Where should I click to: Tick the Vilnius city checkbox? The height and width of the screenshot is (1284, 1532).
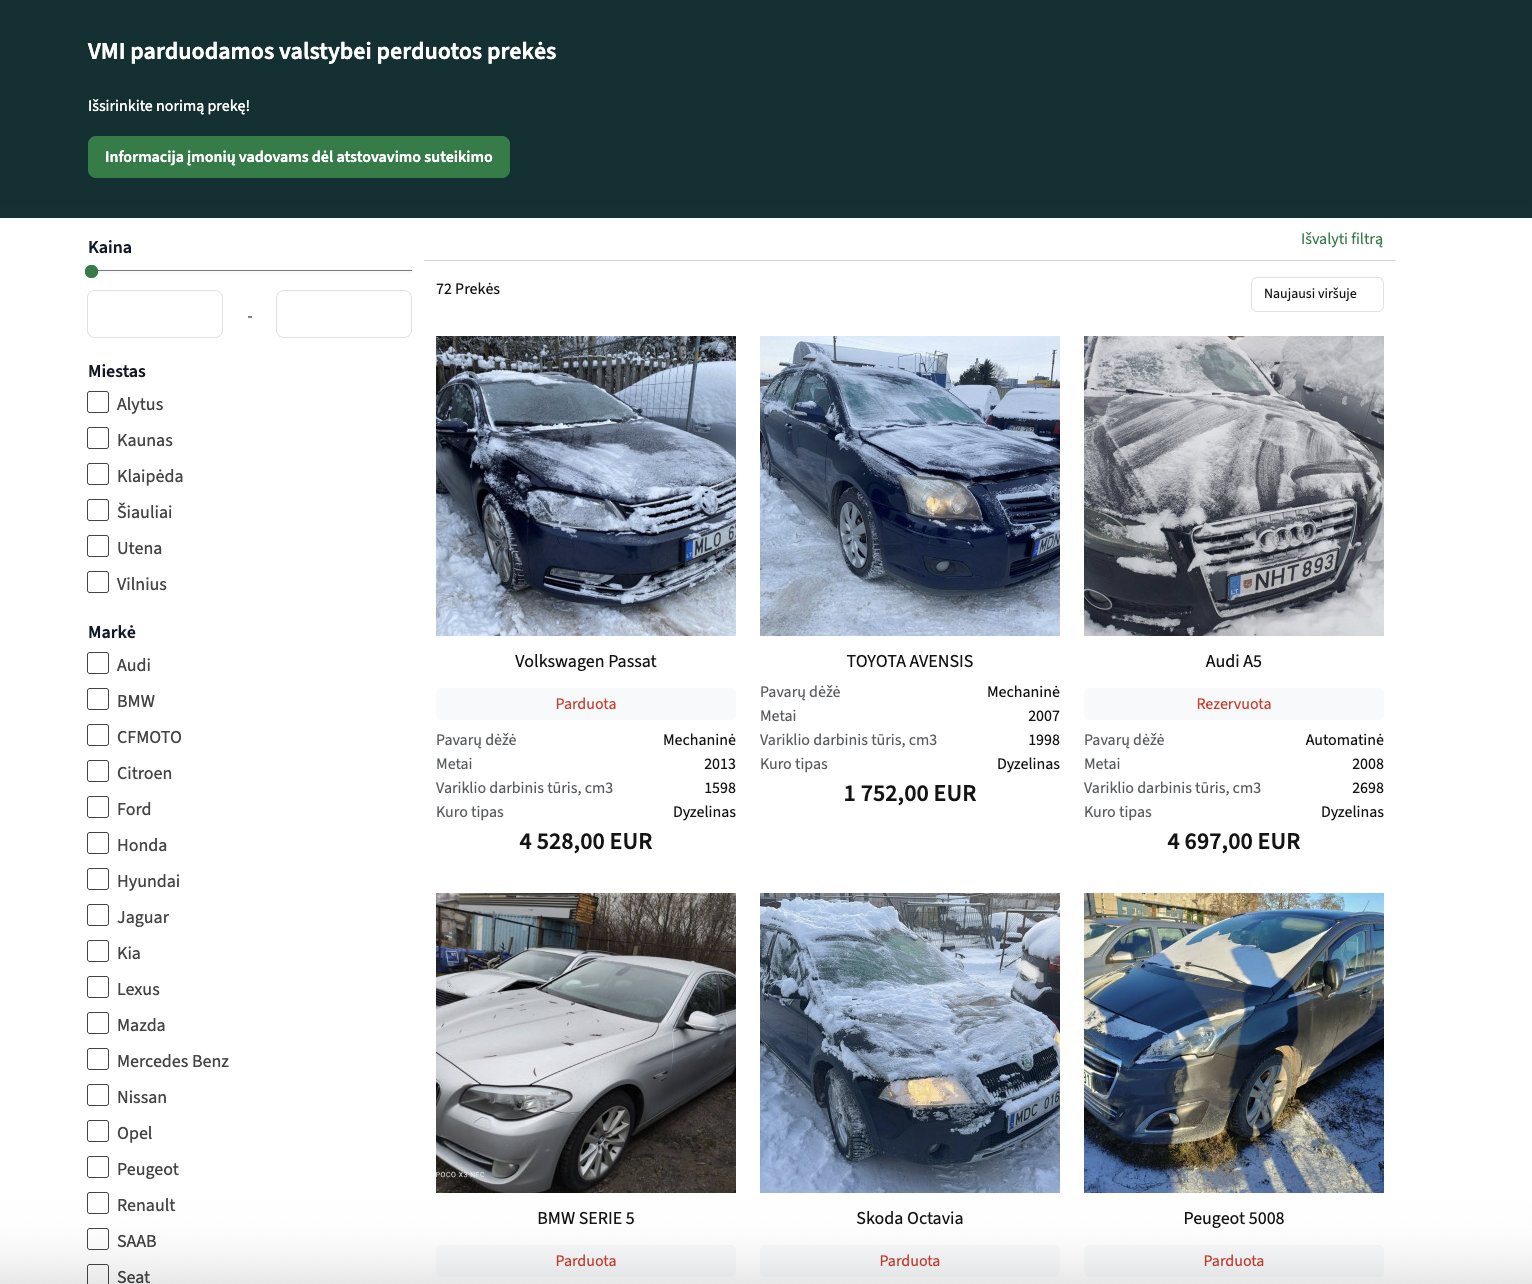pyautogui.click(x=98, y=582)
